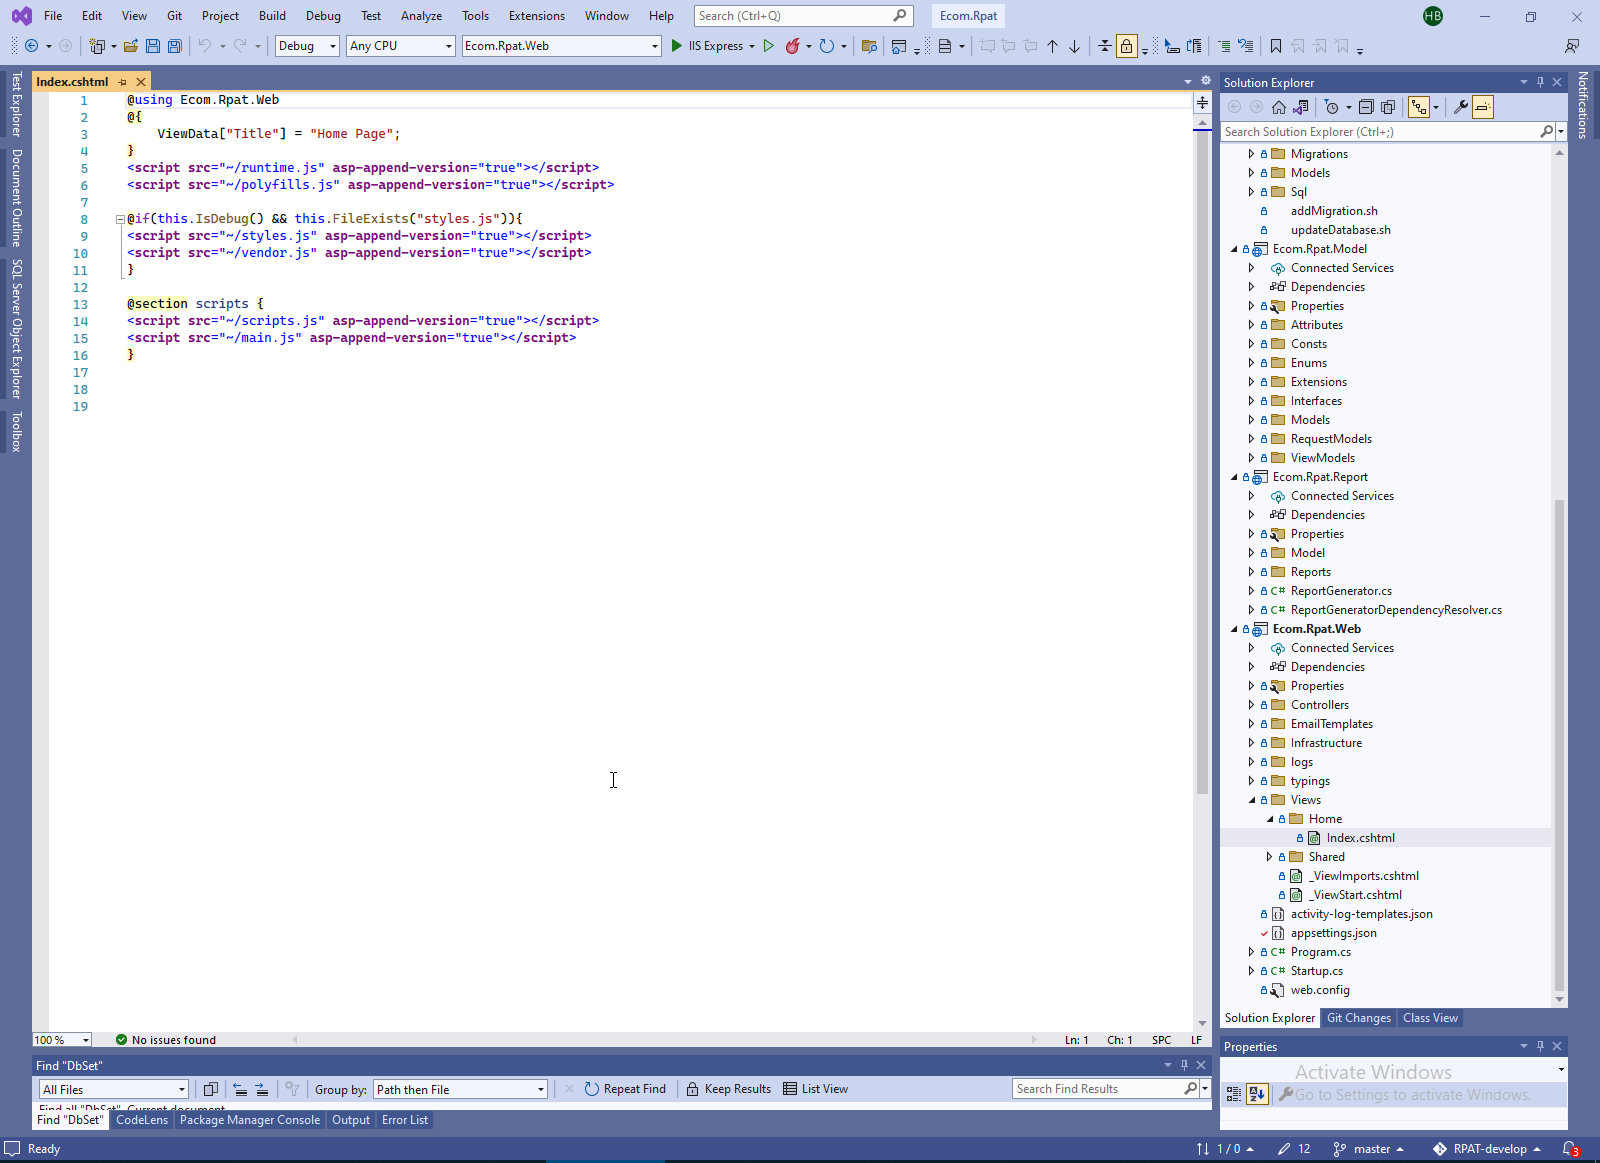The height and width of the screenshot is (1163, 1600).
Task: Toggle auto-hide pin on Solution Explorer panel
Action: [1540, 82]
